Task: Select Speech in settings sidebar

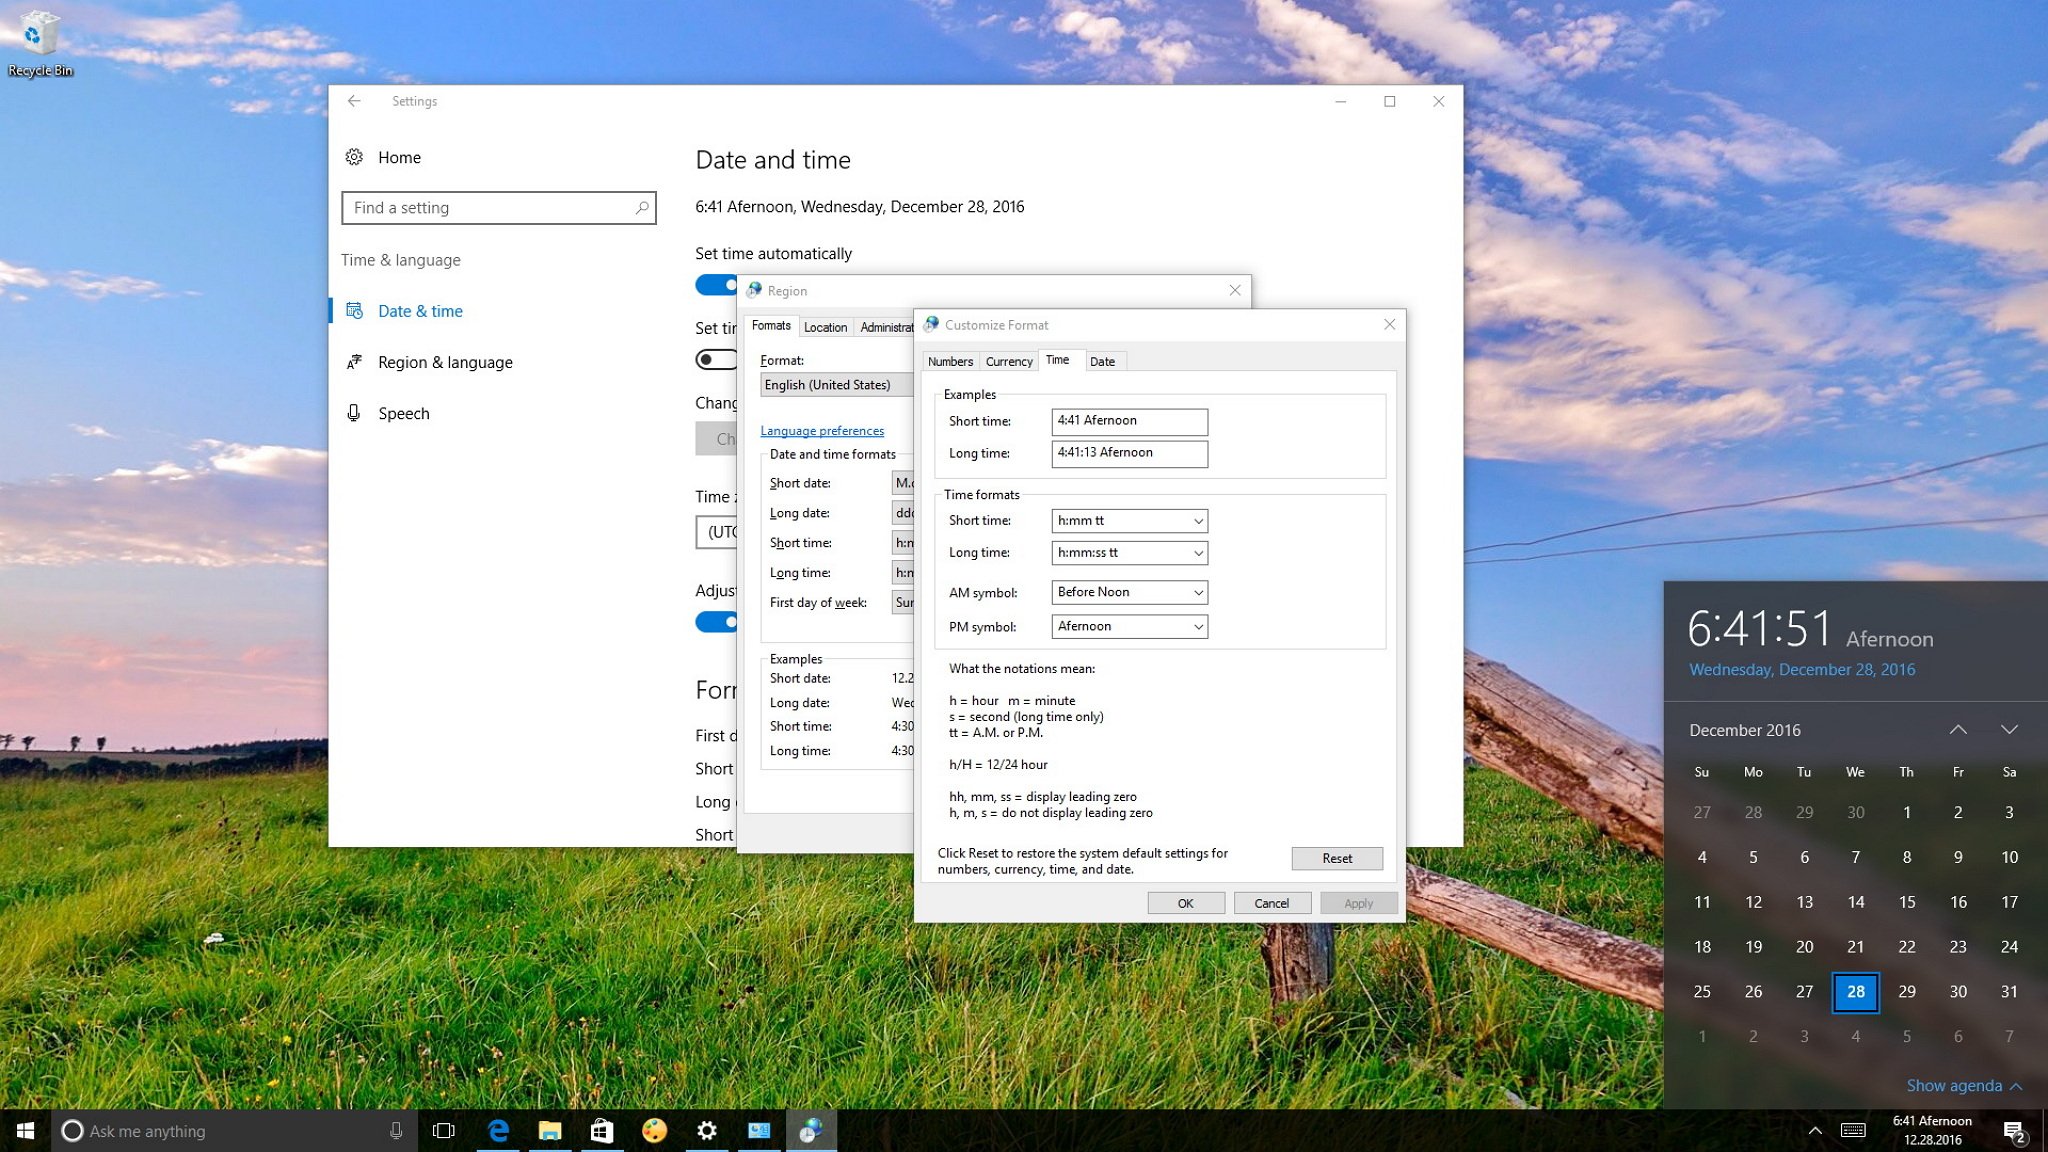Action: tap(405, 412)
